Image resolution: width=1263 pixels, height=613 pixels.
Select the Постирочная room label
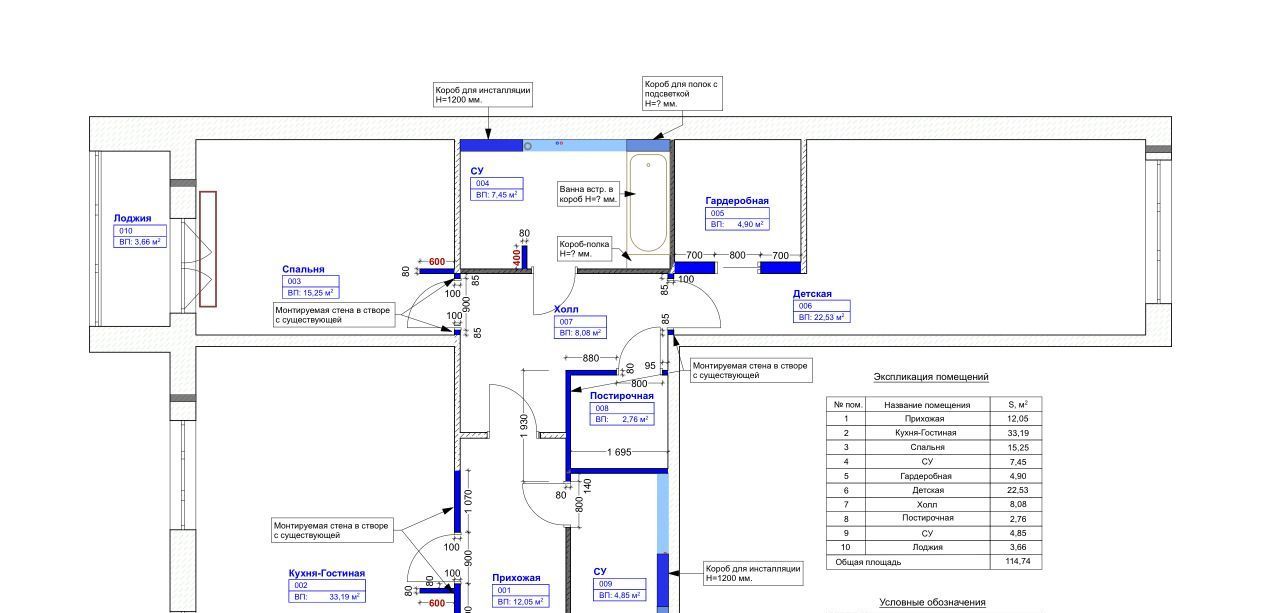621,396
